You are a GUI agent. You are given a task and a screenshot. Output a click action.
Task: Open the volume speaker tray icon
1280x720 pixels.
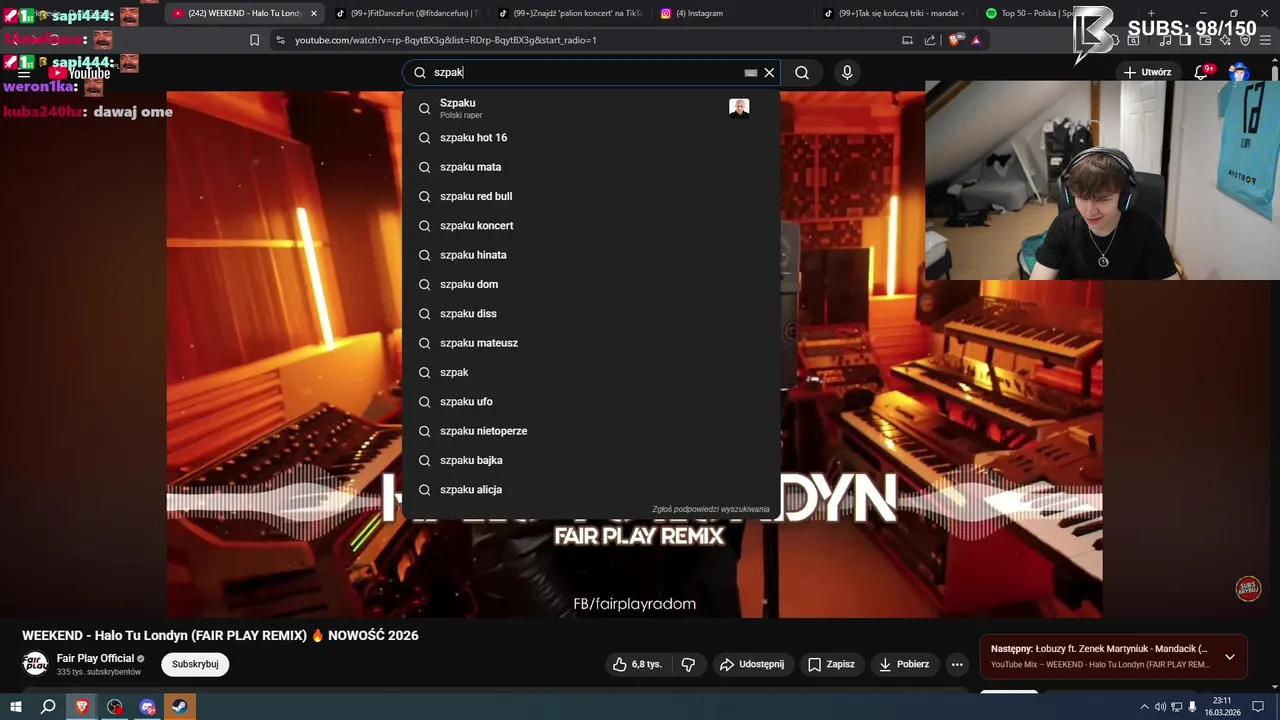pos(1160,707)
